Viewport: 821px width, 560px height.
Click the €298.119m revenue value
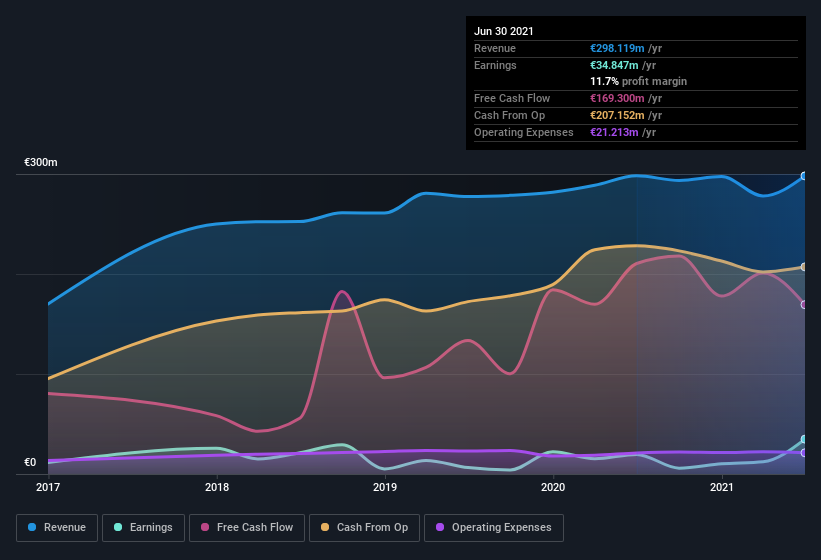[x=617, y=48]
